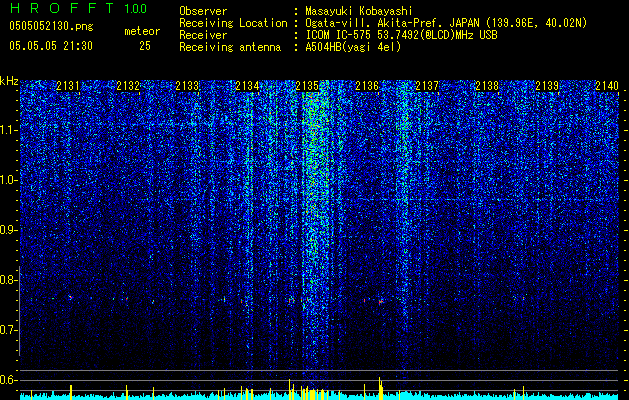Viewport: 629px width, 400px height.
Task: Click the 0.7 kHz frequency label
Action: pyautogui.click(x=9, y=330)
